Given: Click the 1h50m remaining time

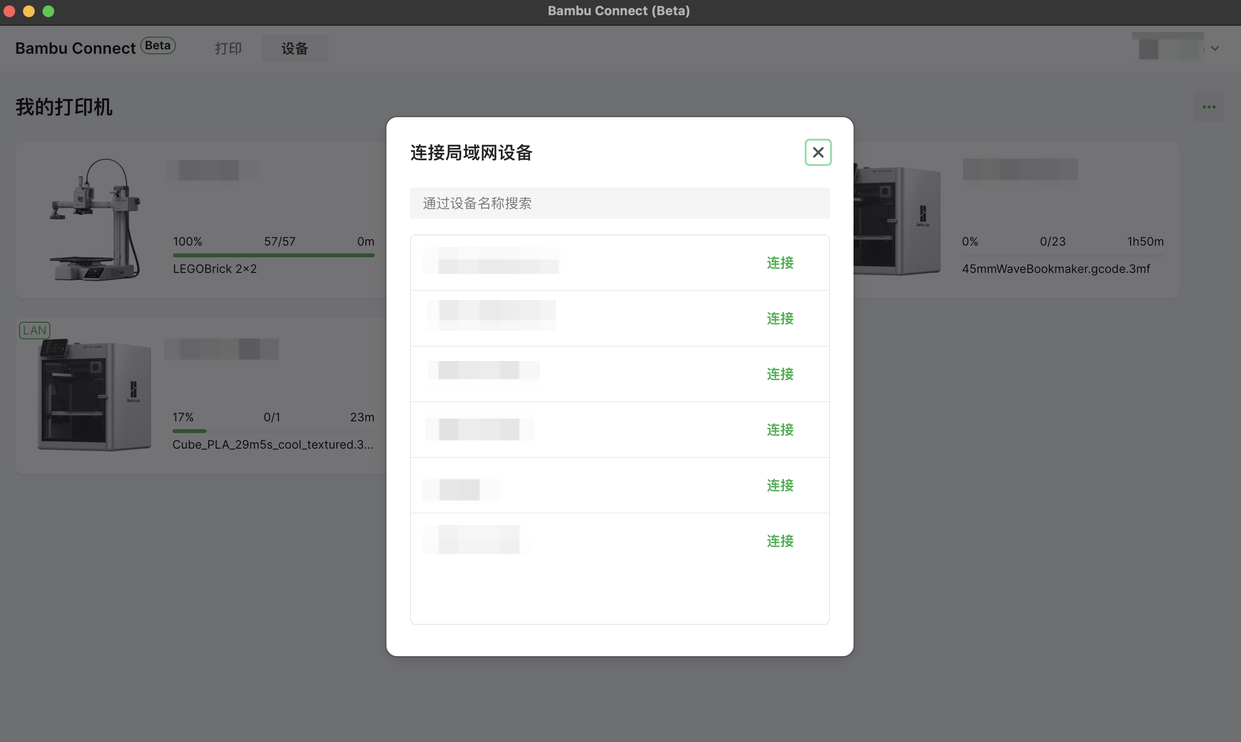Looking at the screenshot, I should pos(1146,242).
